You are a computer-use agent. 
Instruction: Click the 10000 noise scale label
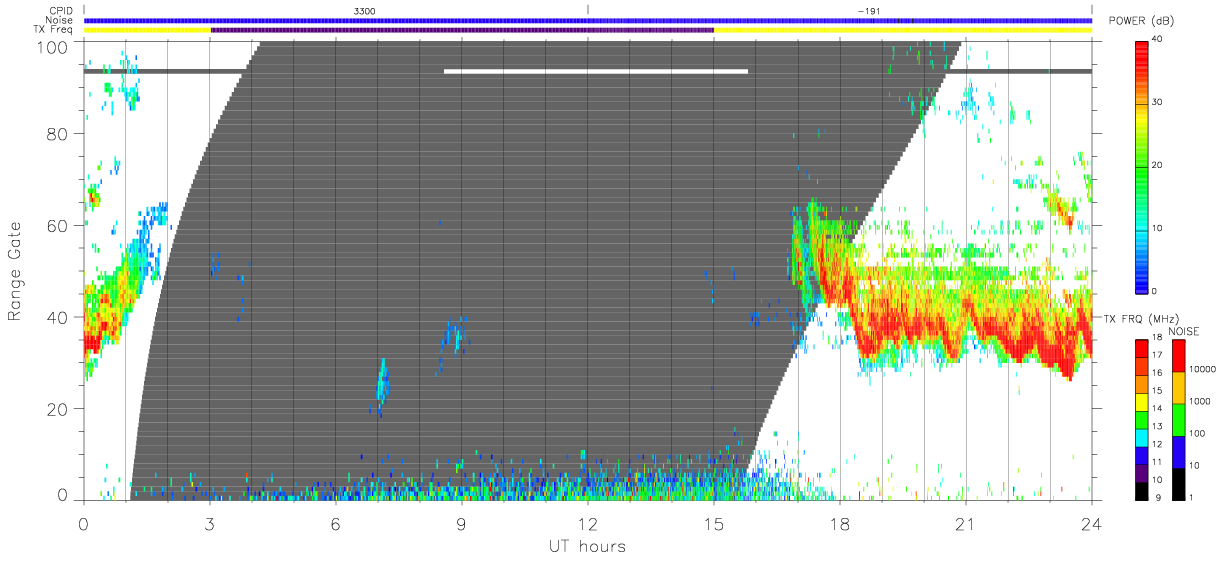pos(1203,369)
